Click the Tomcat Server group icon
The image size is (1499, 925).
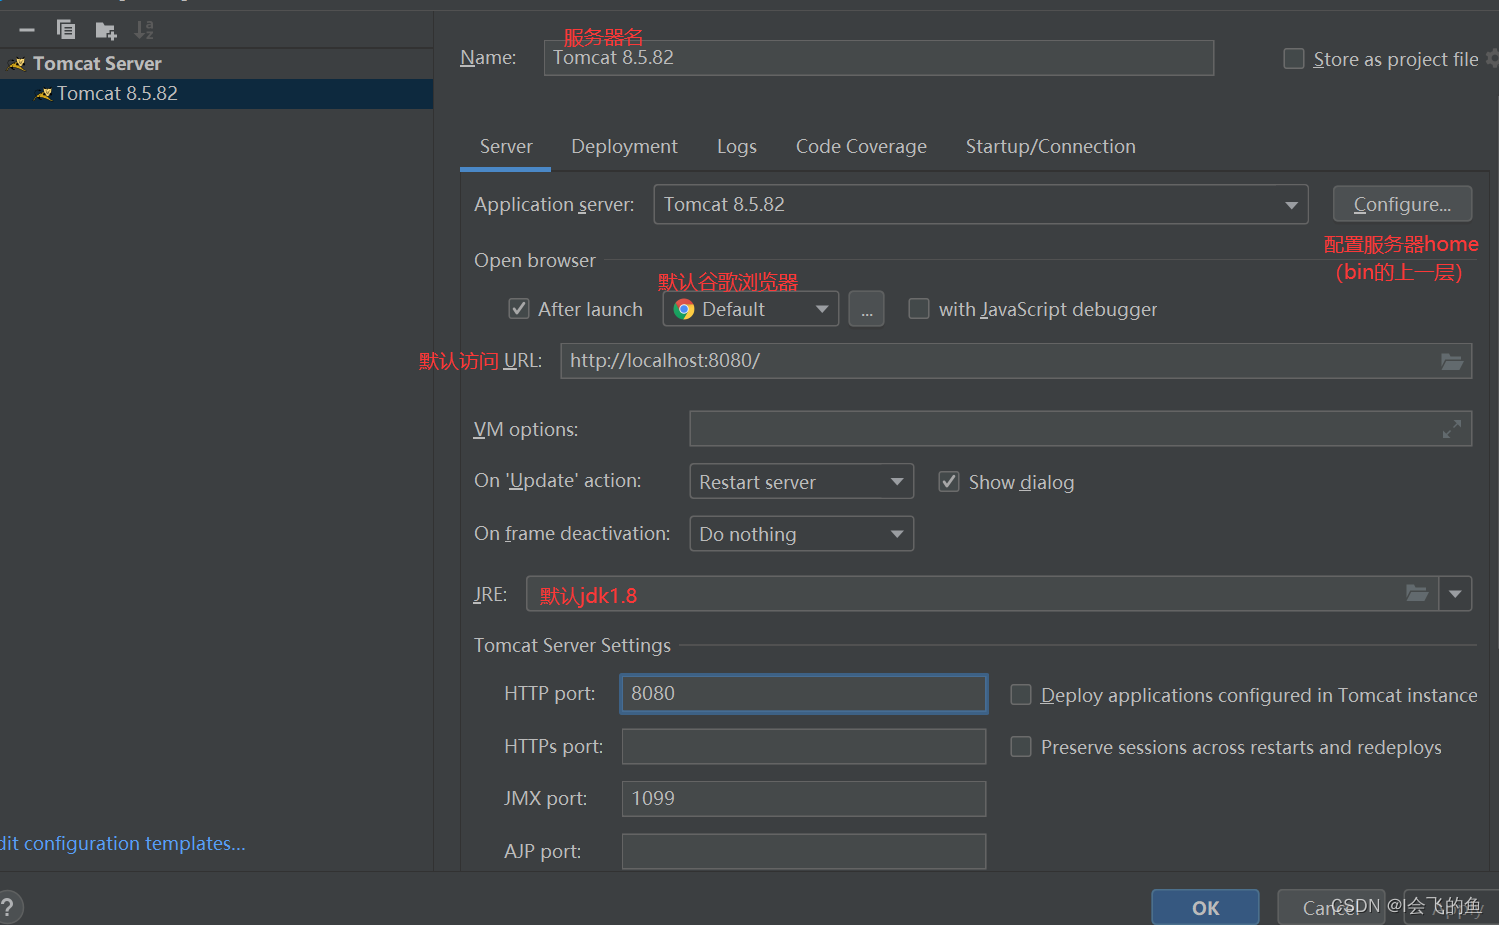[17, 64]
